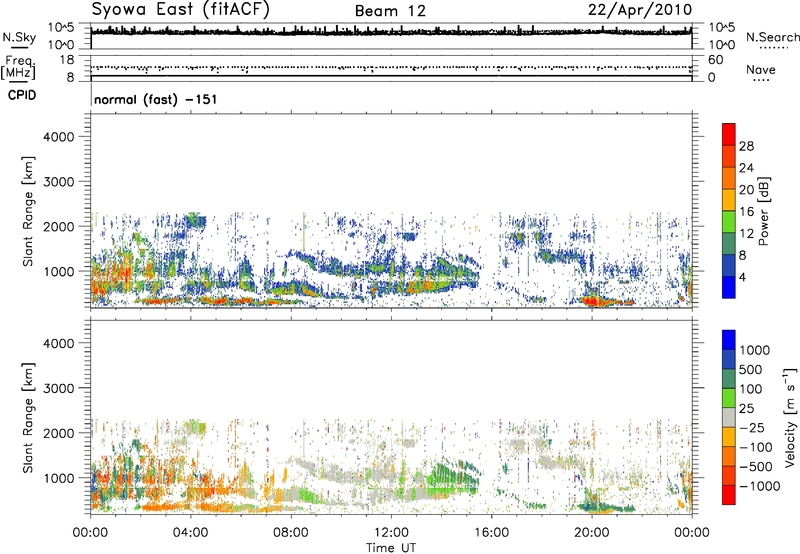Click the '08:00' time axis tick label
Viewport: 800px width, 554px height.
(x=291, y=533)
